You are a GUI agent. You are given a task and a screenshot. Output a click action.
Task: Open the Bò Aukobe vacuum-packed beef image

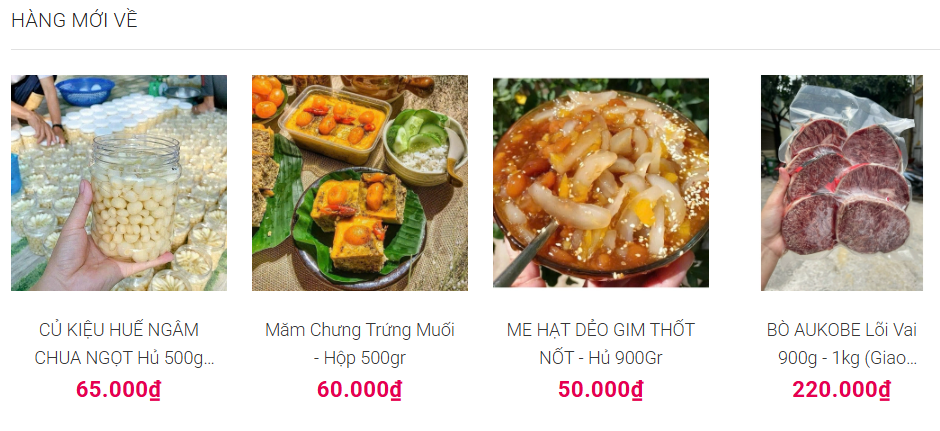(x=842, y=183)
